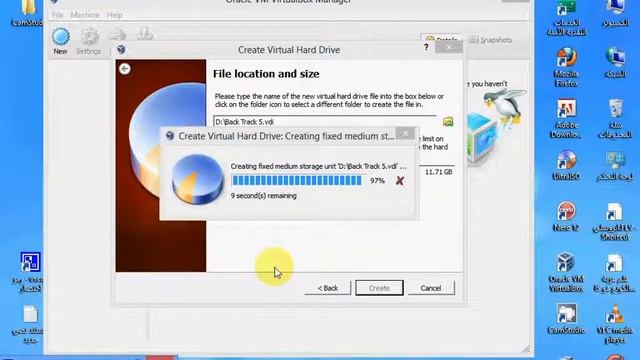640x360 pixels.
Task: Click the 97% progress percentage label
Action: (377, 180)
